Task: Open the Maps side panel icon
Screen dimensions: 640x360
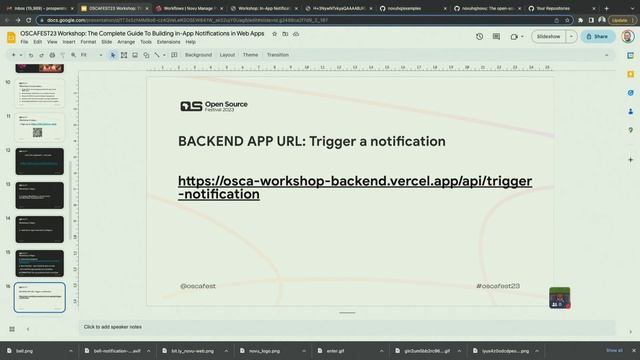Action: tap(631, 130)
